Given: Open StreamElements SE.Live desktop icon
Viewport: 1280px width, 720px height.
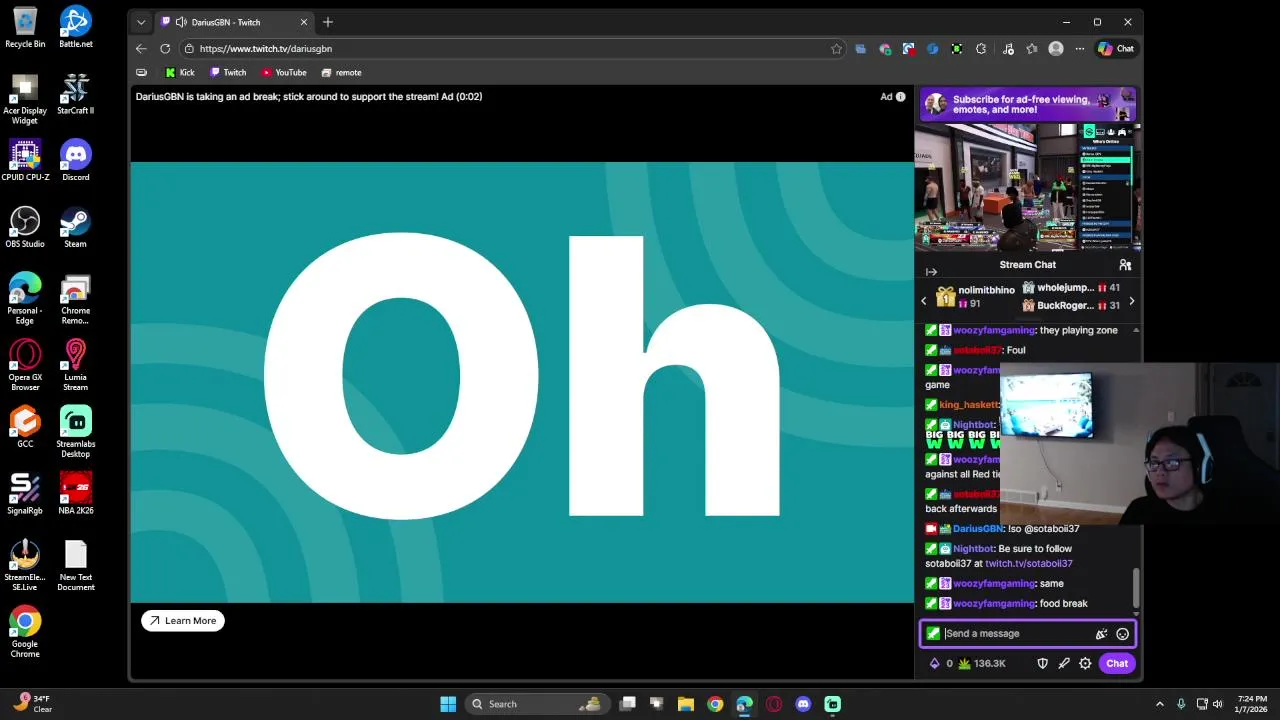Looking at the screenshot, I should point(25,566).
